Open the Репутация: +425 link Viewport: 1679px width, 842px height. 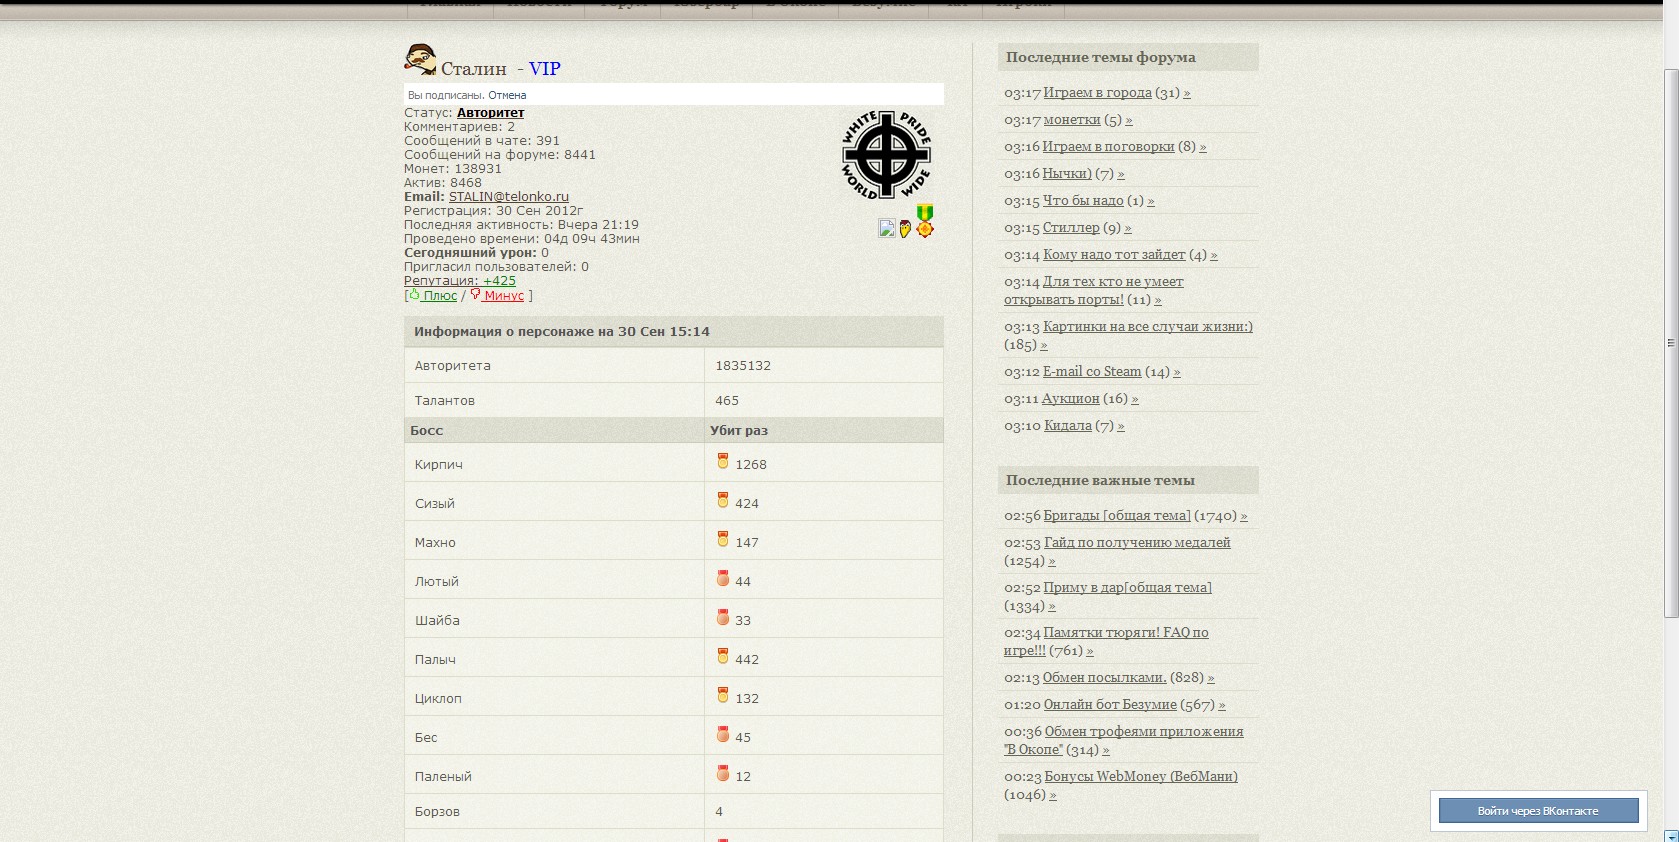460,281
